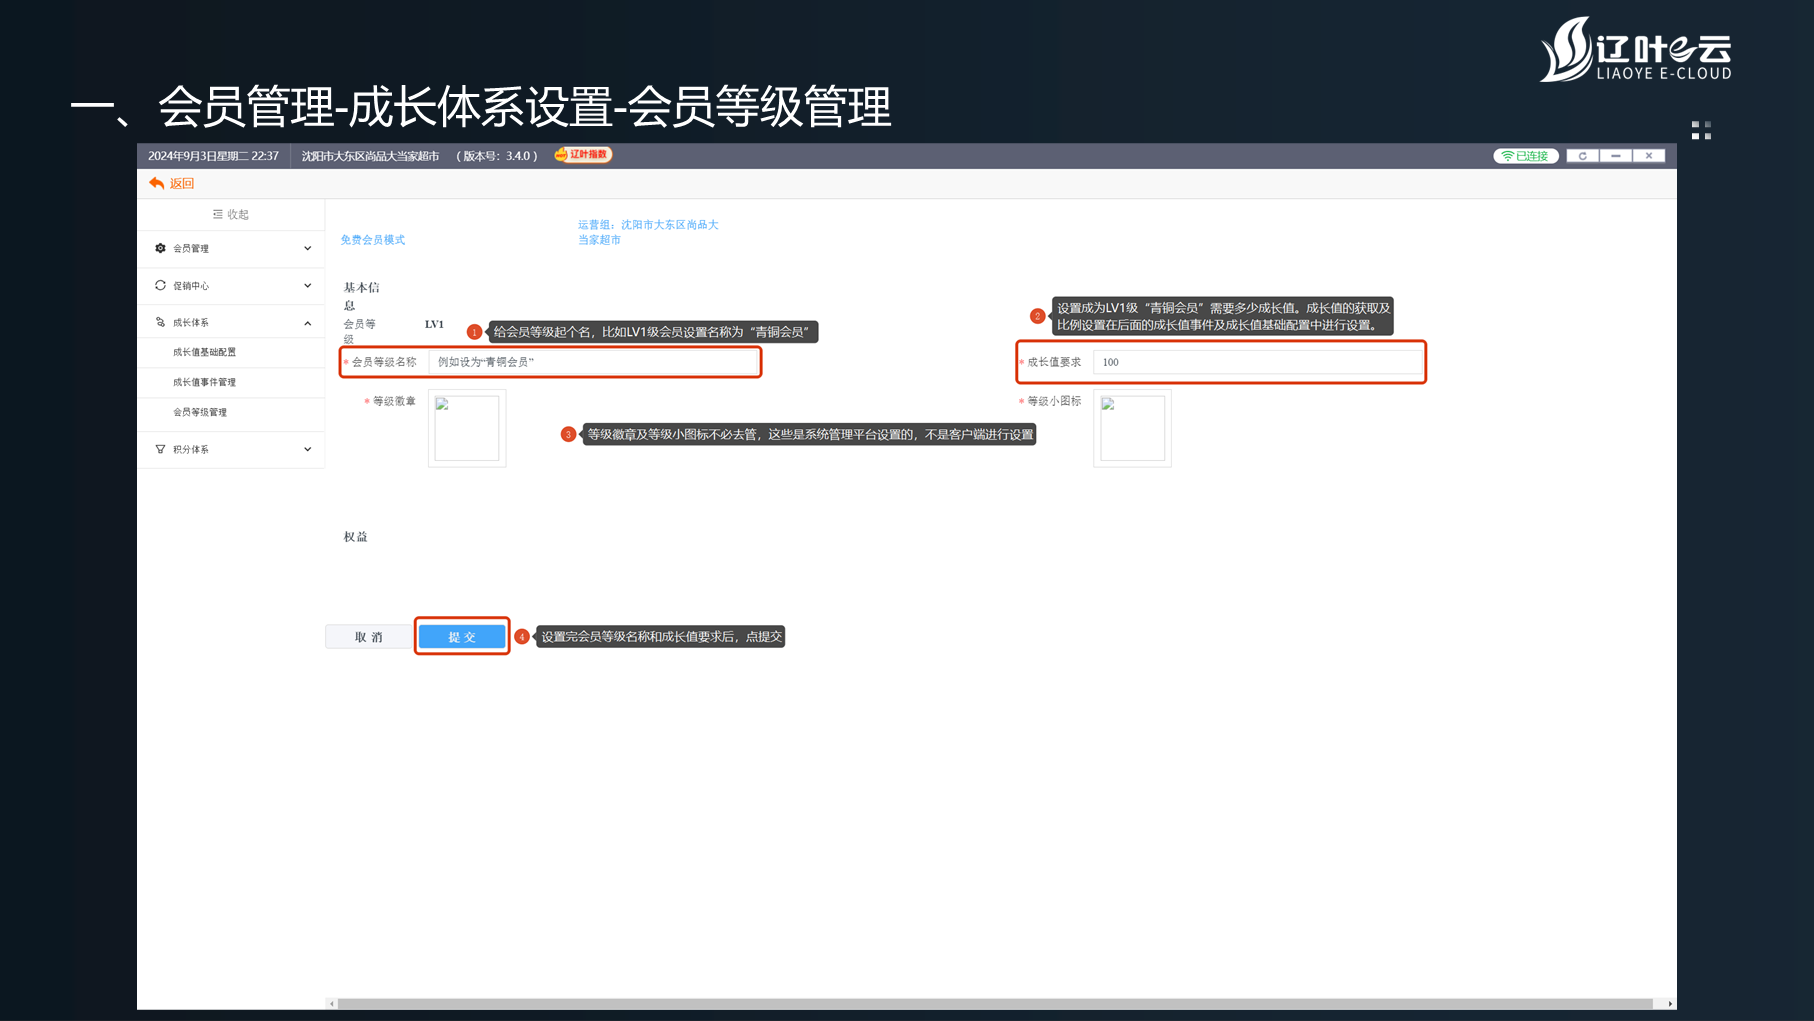1814x1021 pixels.
Task: Click the date and time text
Action: pos(213,156)
